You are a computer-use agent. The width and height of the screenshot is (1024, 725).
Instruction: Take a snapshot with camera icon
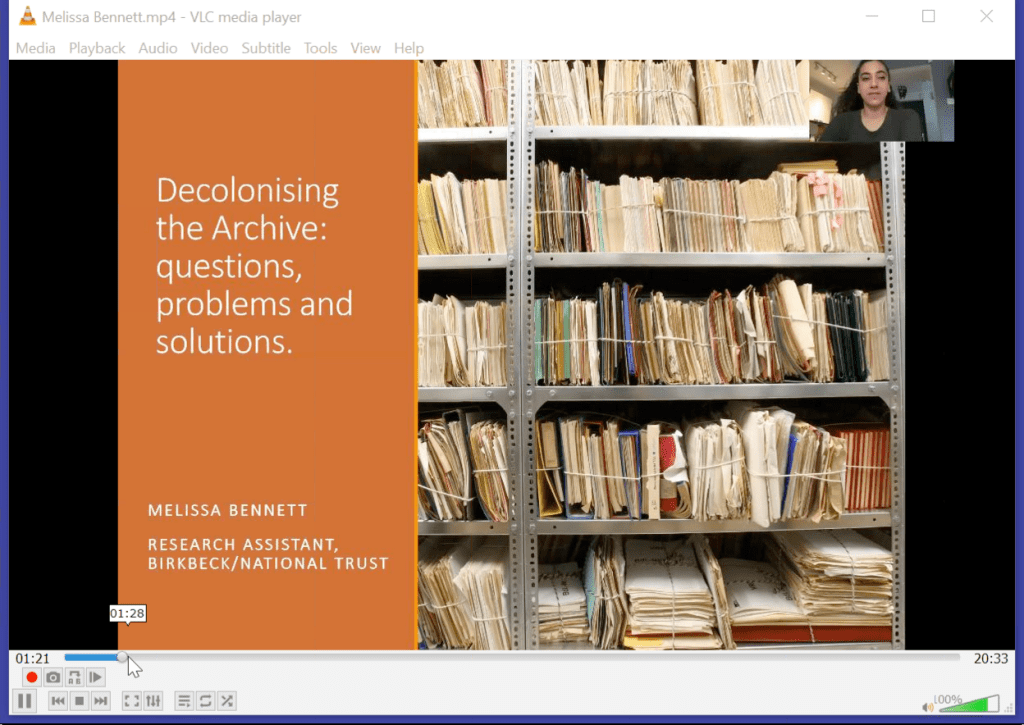(x=53, y=677)
